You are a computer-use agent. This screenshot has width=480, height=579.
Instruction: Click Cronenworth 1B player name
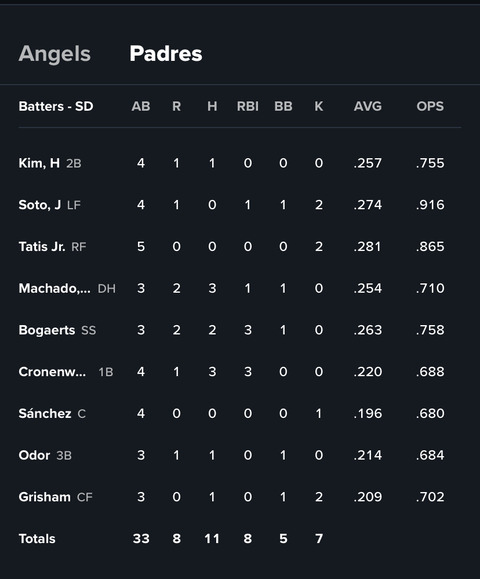(x=52, y=371)
